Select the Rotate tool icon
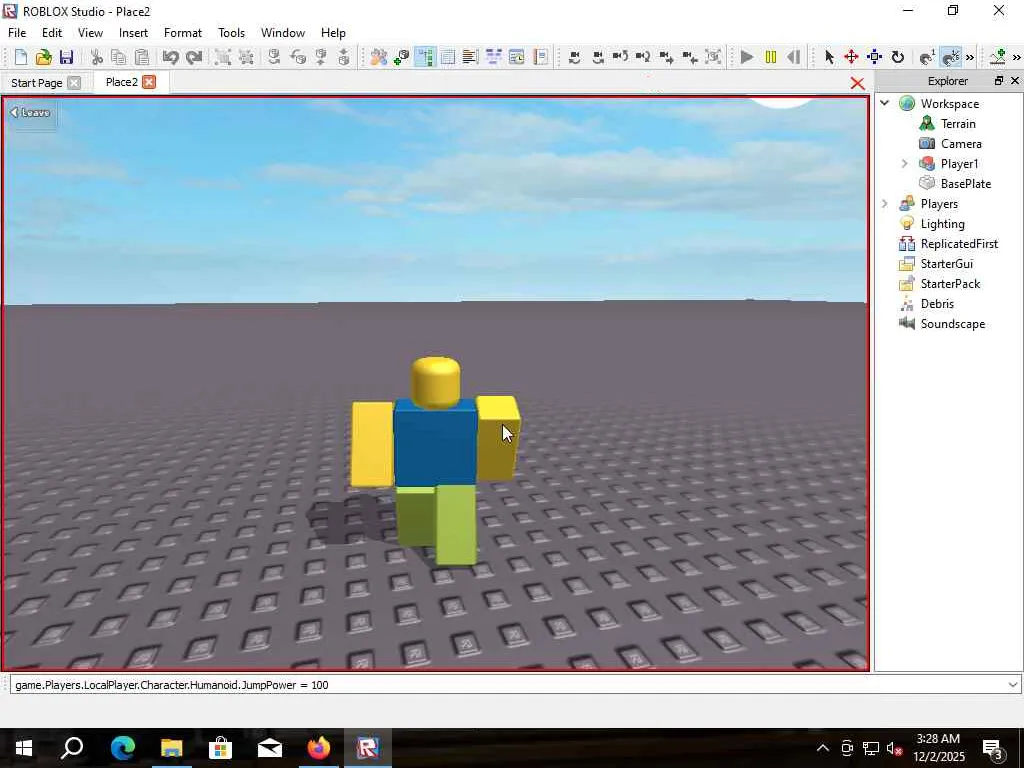This screenshot has height=768, width=1024. (898, 57)
